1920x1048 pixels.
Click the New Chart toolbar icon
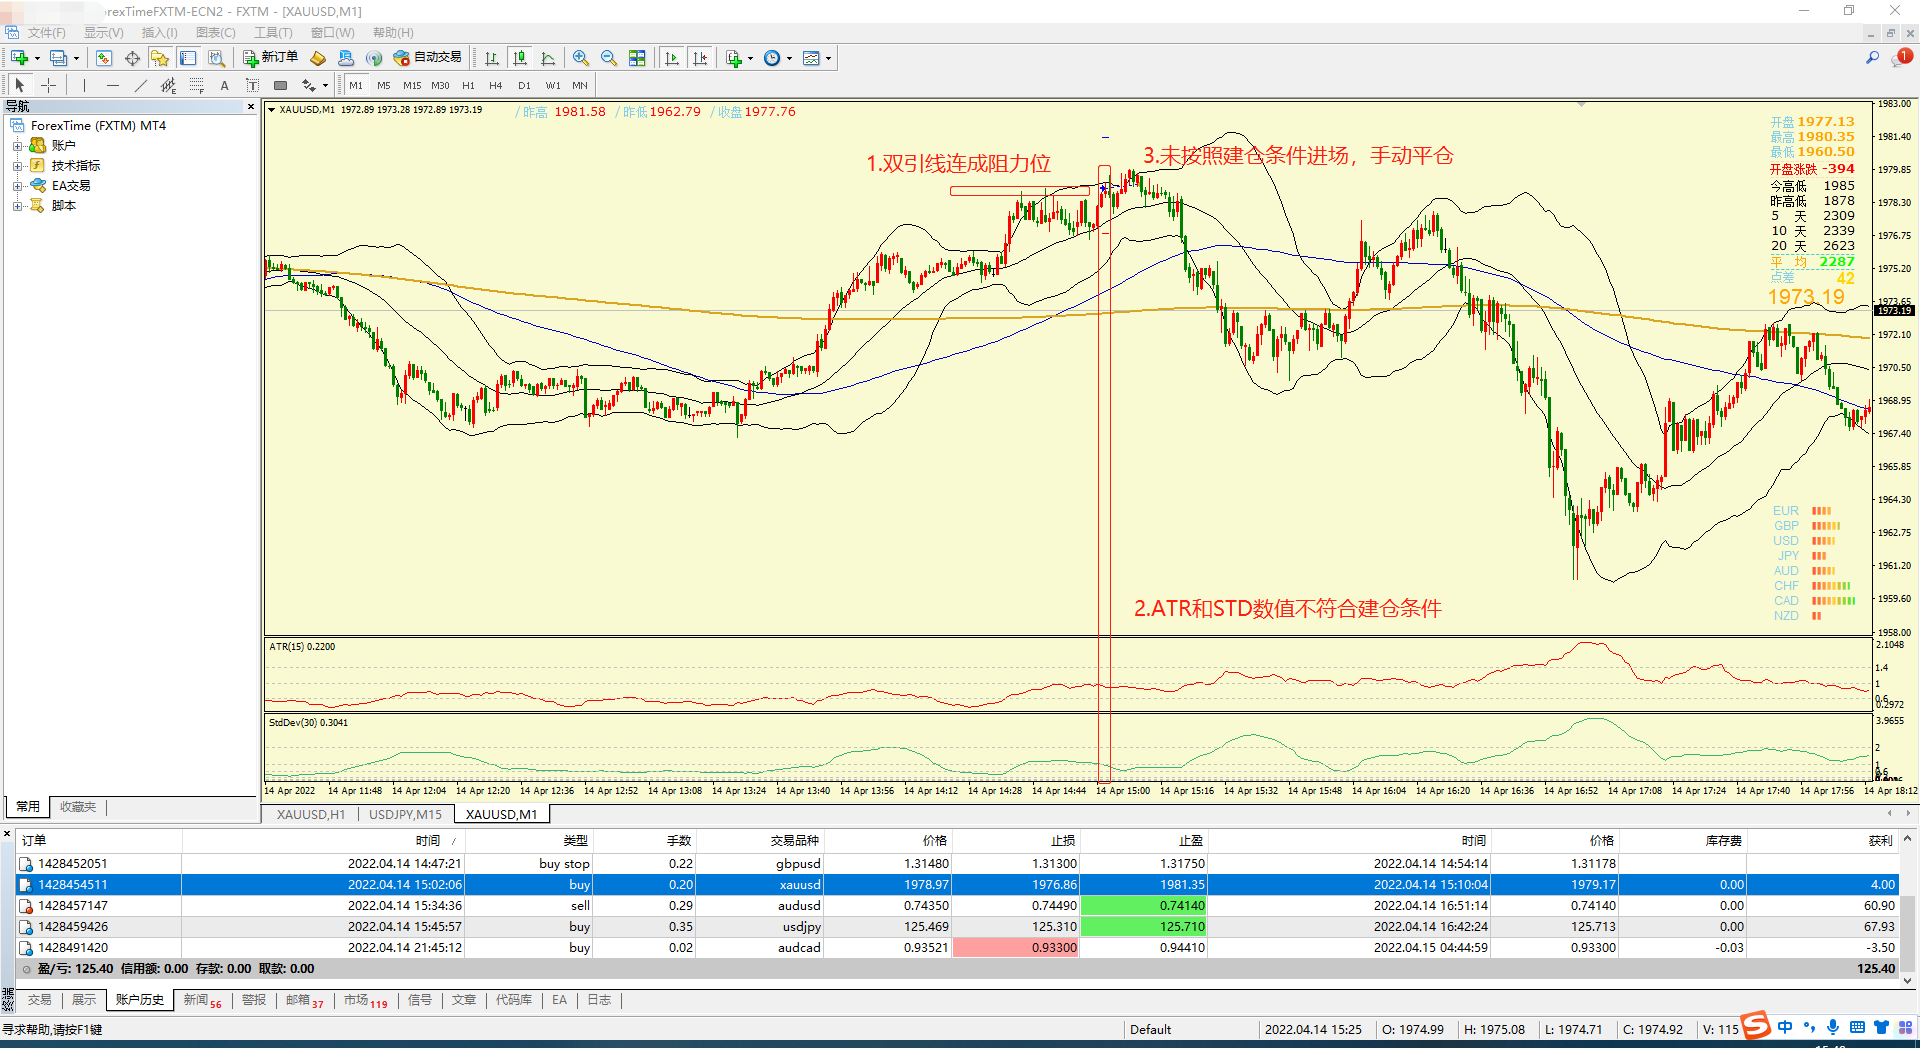click(19, 58)
